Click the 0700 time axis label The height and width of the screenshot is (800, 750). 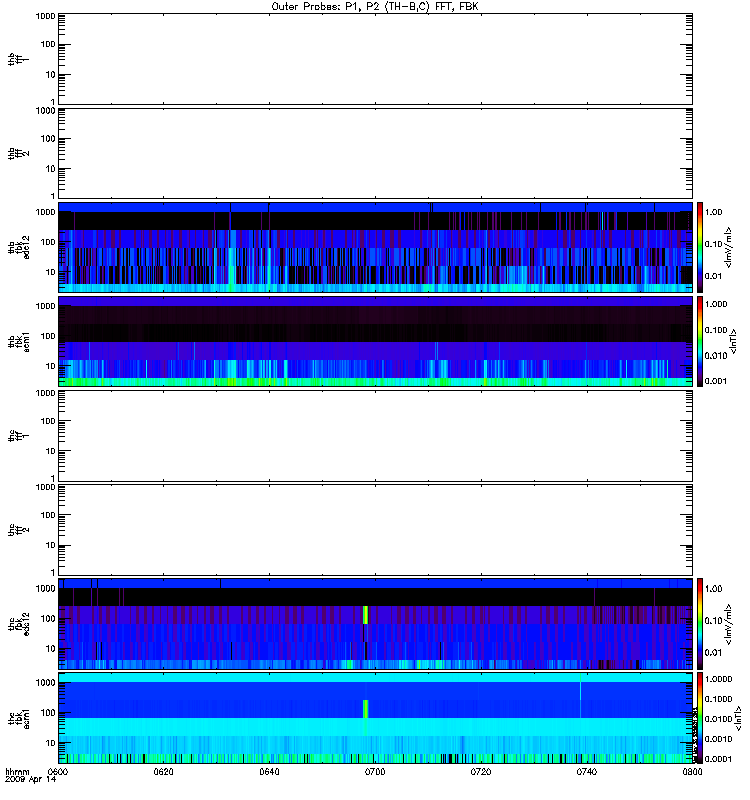pyautogui.click(x=375, y=772)
